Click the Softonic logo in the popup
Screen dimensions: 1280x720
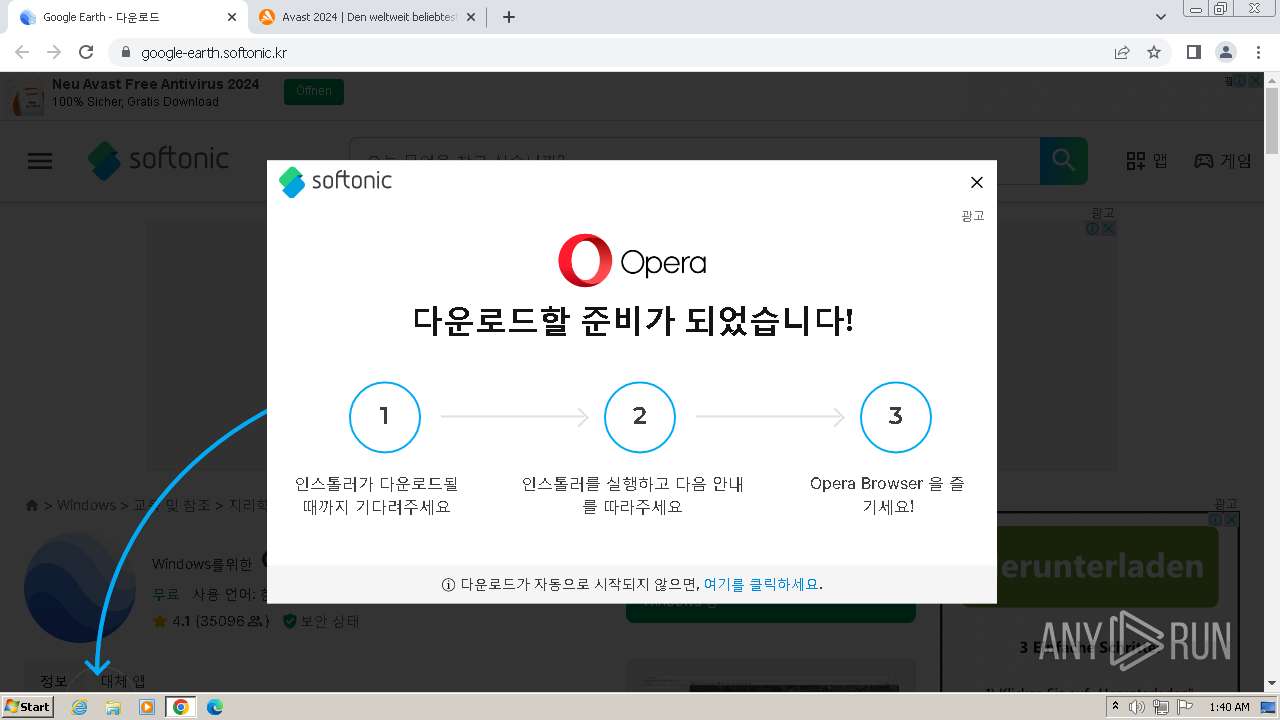pyautogui.click(x=335, y=182)
